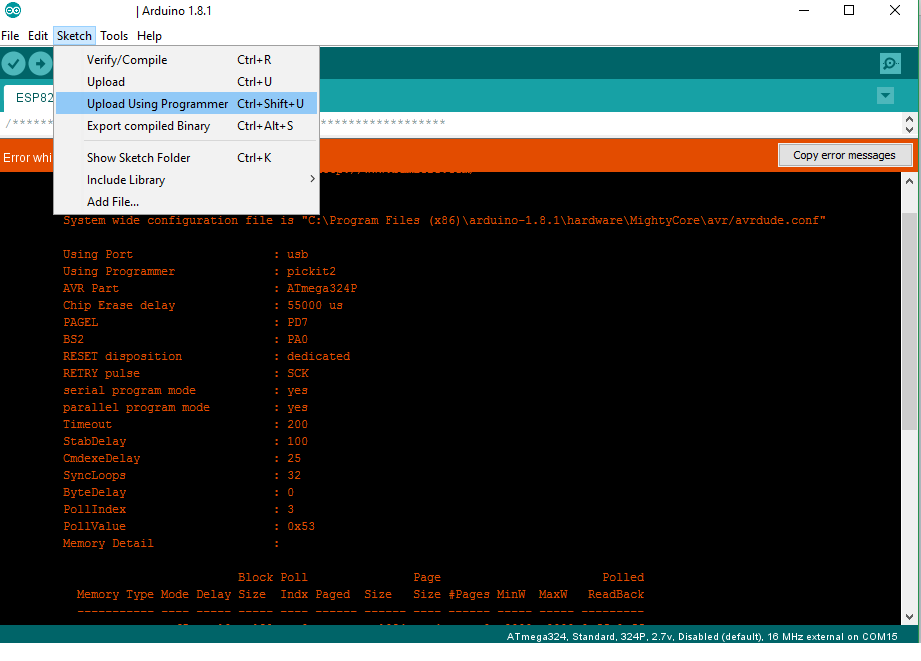Click the 'Chip Erase delay' line
The height and width of the screenshot is (661, 921).
point(203,306)
